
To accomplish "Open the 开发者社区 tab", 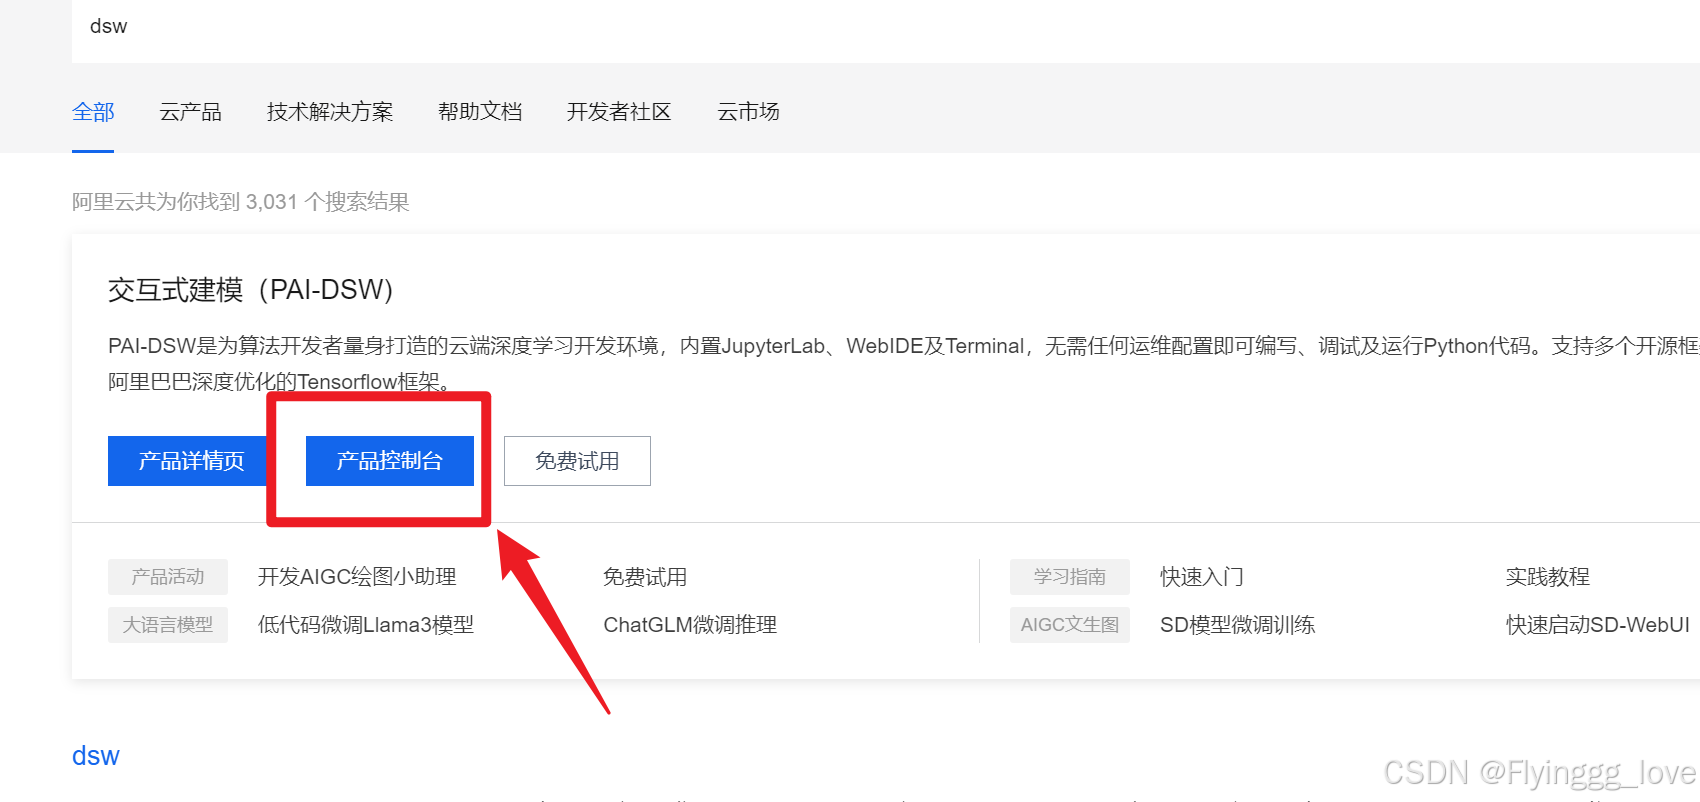I will [619, 112].
